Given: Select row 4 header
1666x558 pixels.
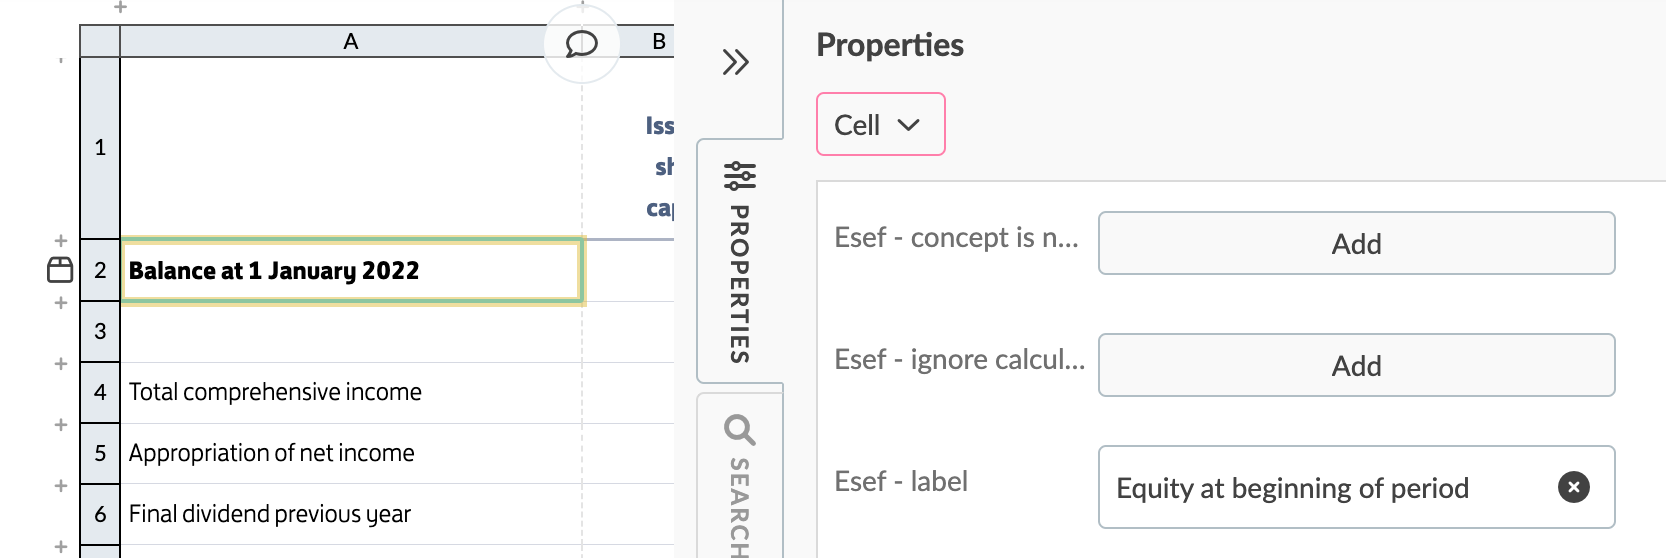Looking at the screenshot, I should (x=100, y=392).
